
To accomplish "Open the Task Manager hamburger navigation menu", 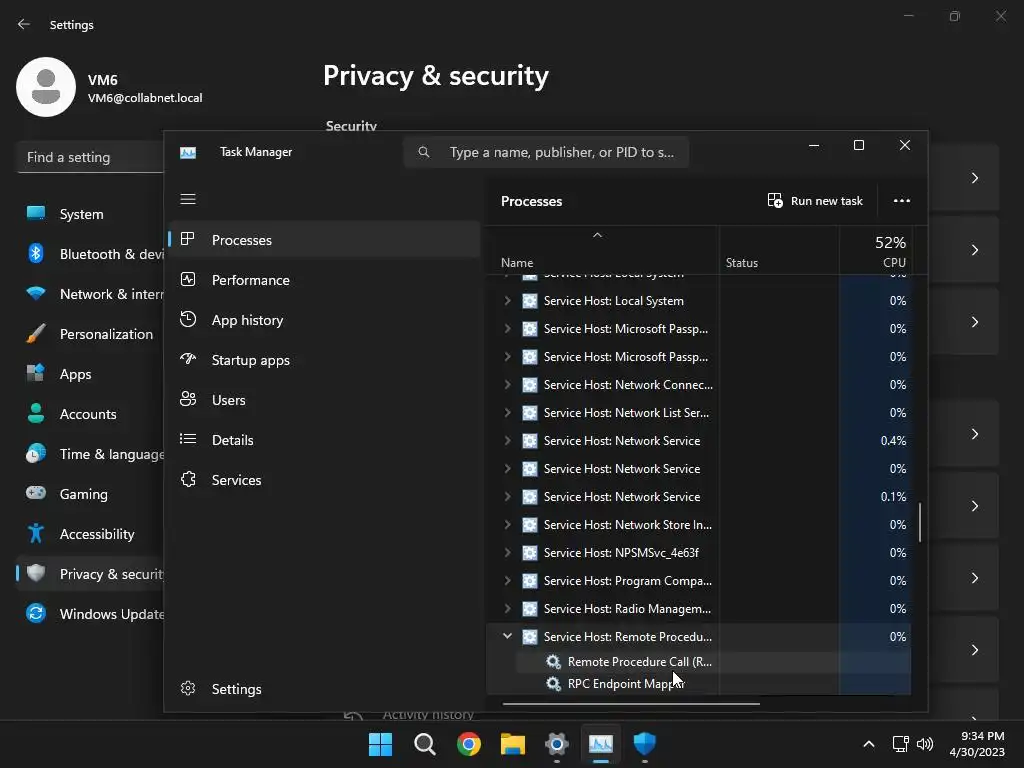I will click(x=188, y=199).
